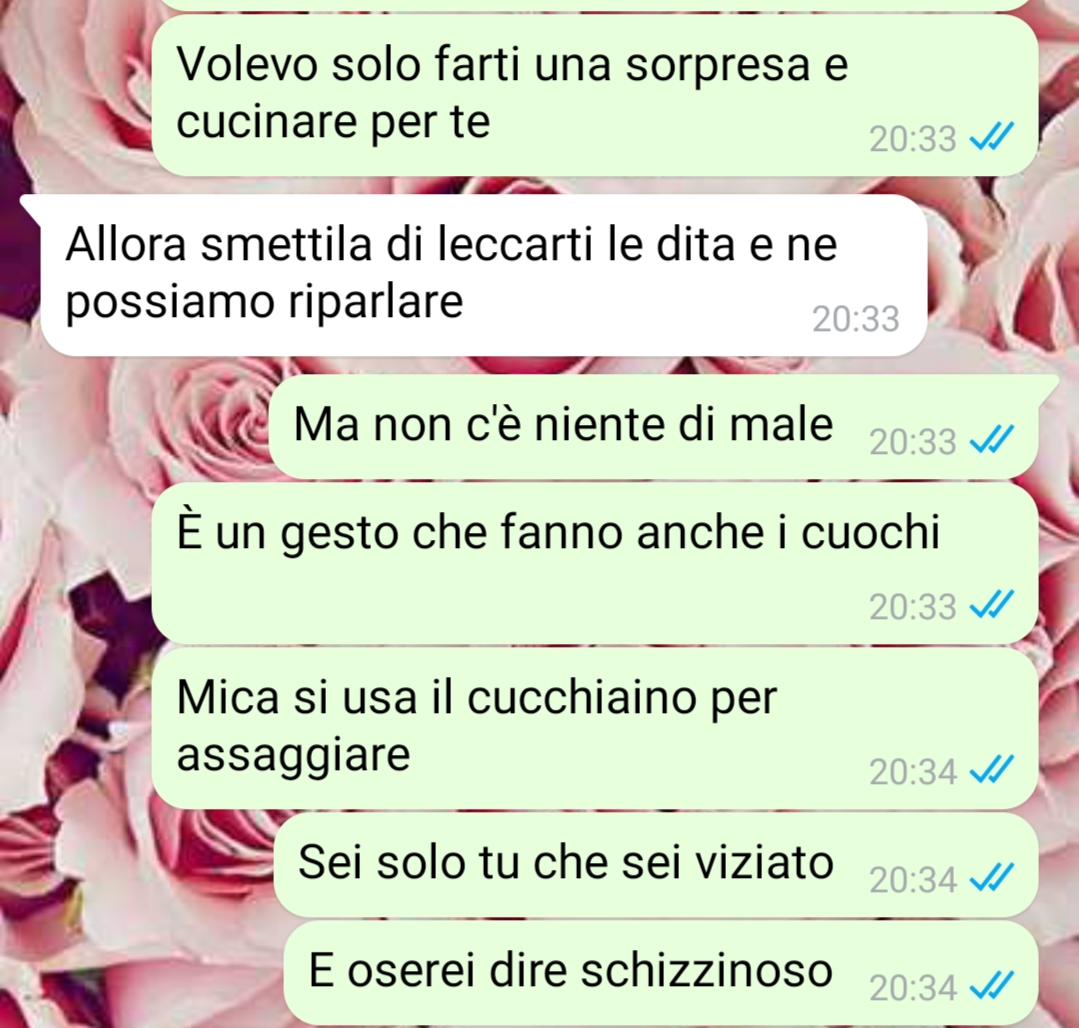The width and height of the screenshot is (1079, 1028).
Task: Select the 'Sei solo tu che sei viziato' bubble
Action: [656, 865]
